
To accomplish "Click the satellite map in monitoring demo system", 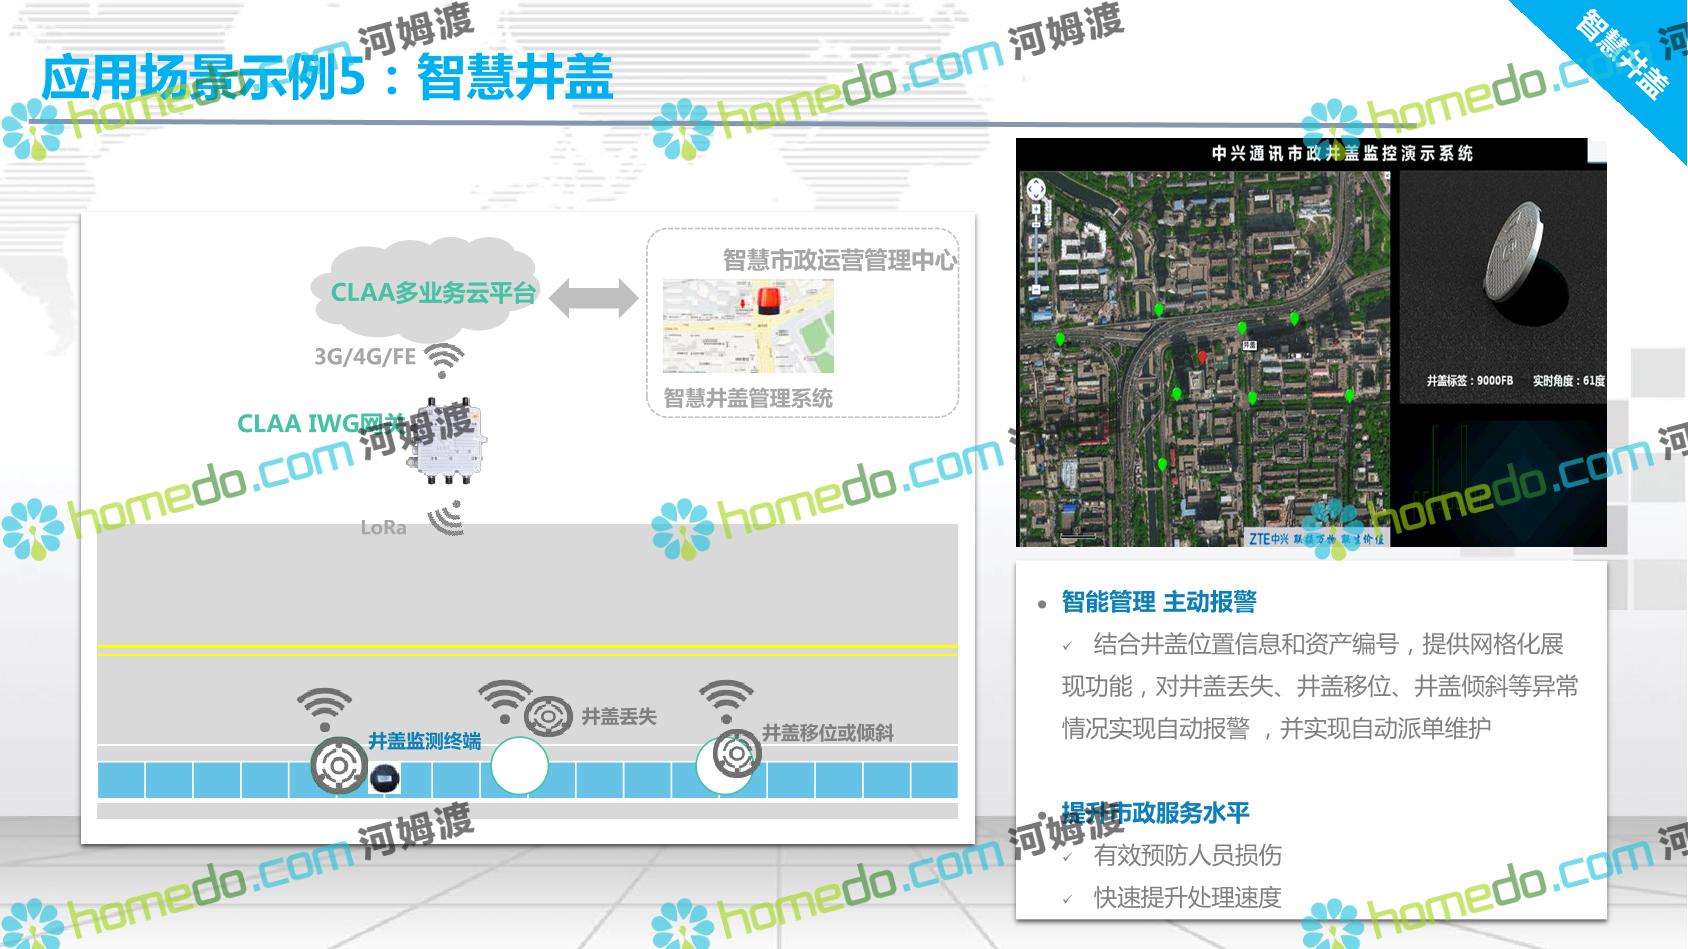I will [x=1205, y=359].
